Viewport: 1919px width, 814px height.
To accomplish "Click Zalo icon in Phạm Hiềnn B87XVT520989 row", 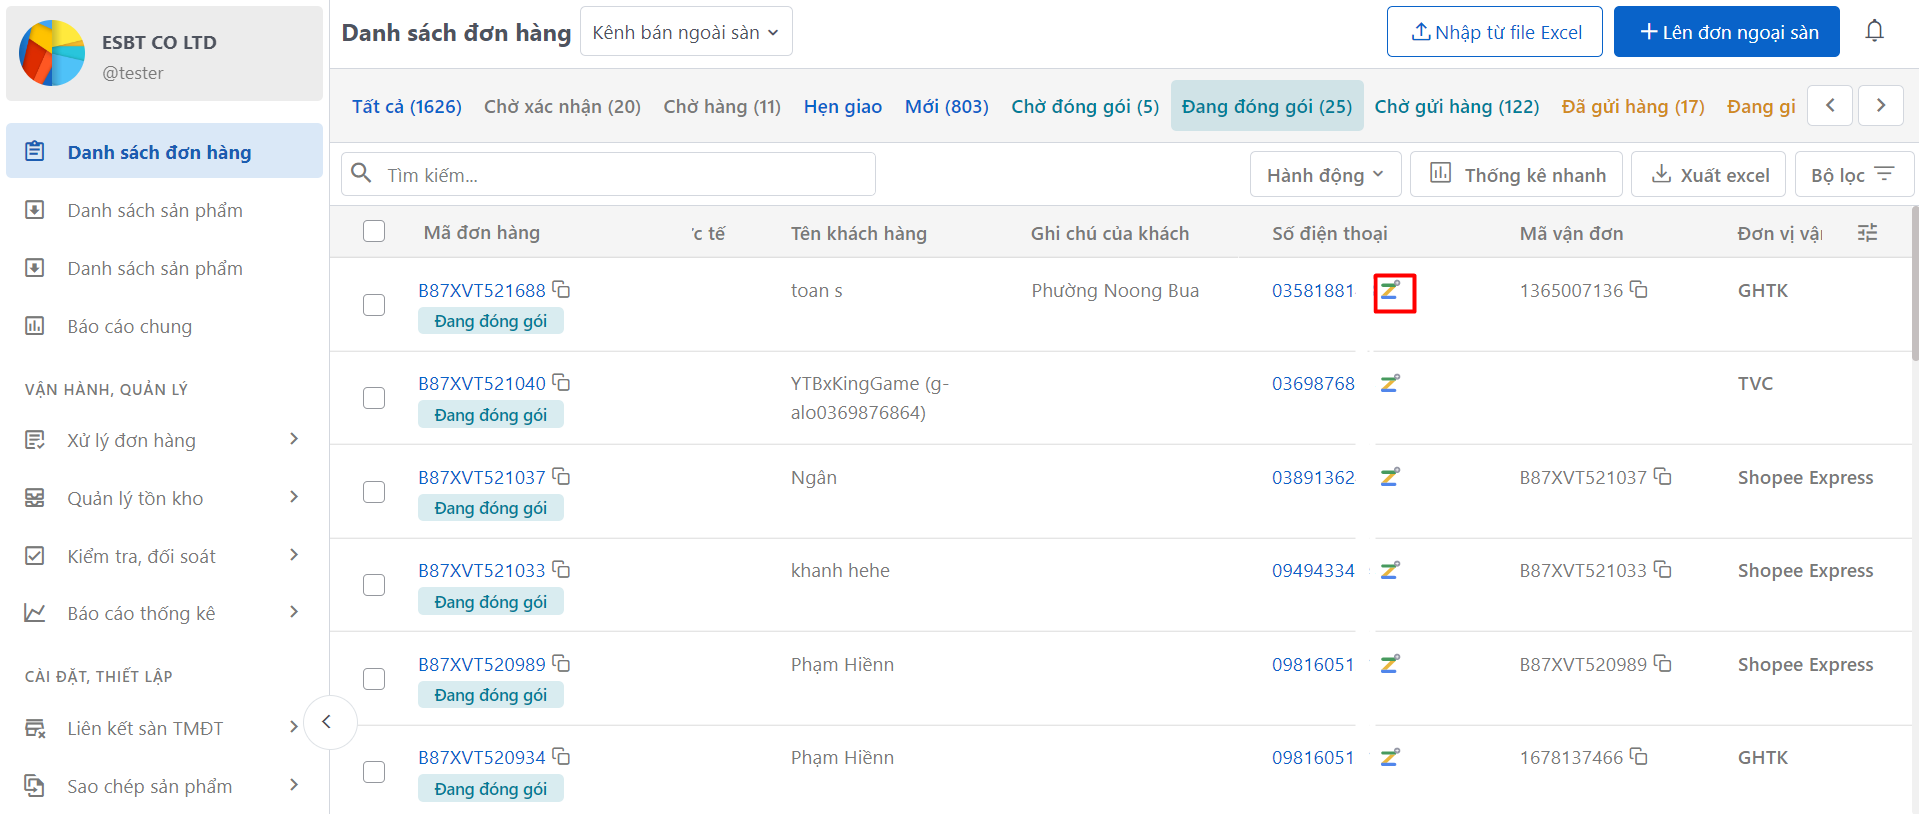I will pos(1390,664).
